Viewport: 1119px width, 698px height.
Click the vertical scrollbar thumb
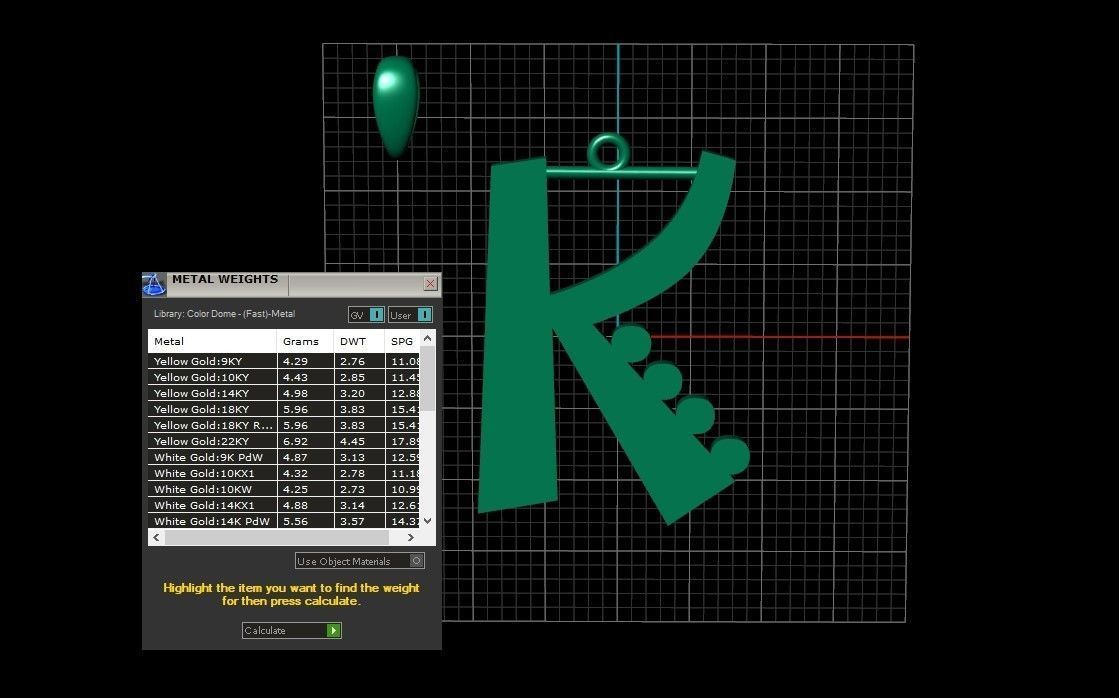coord(427,378)
